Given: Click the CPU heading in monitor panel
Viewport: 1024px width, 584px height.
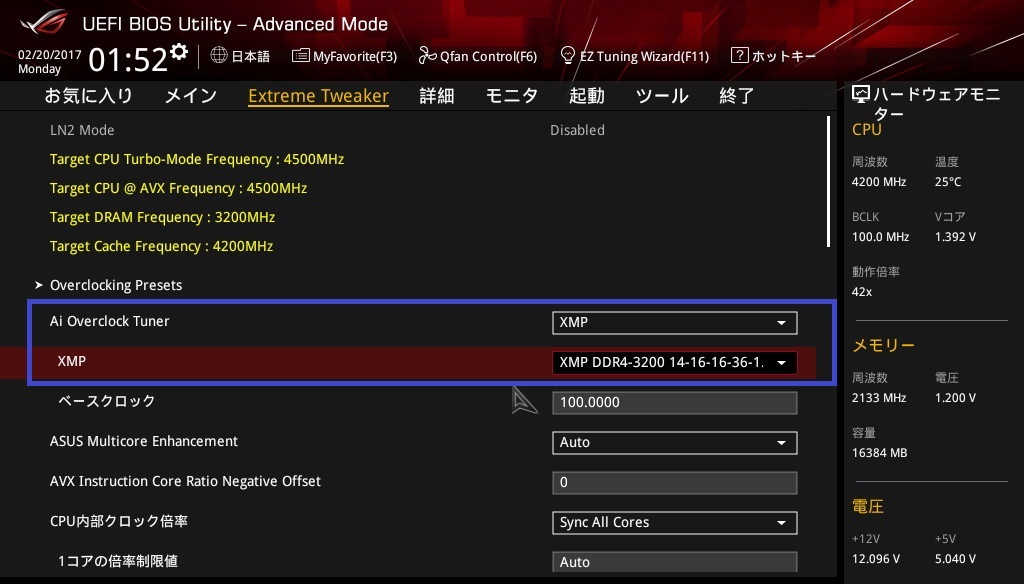Looking at the screenshot, I should coord(867,129).
